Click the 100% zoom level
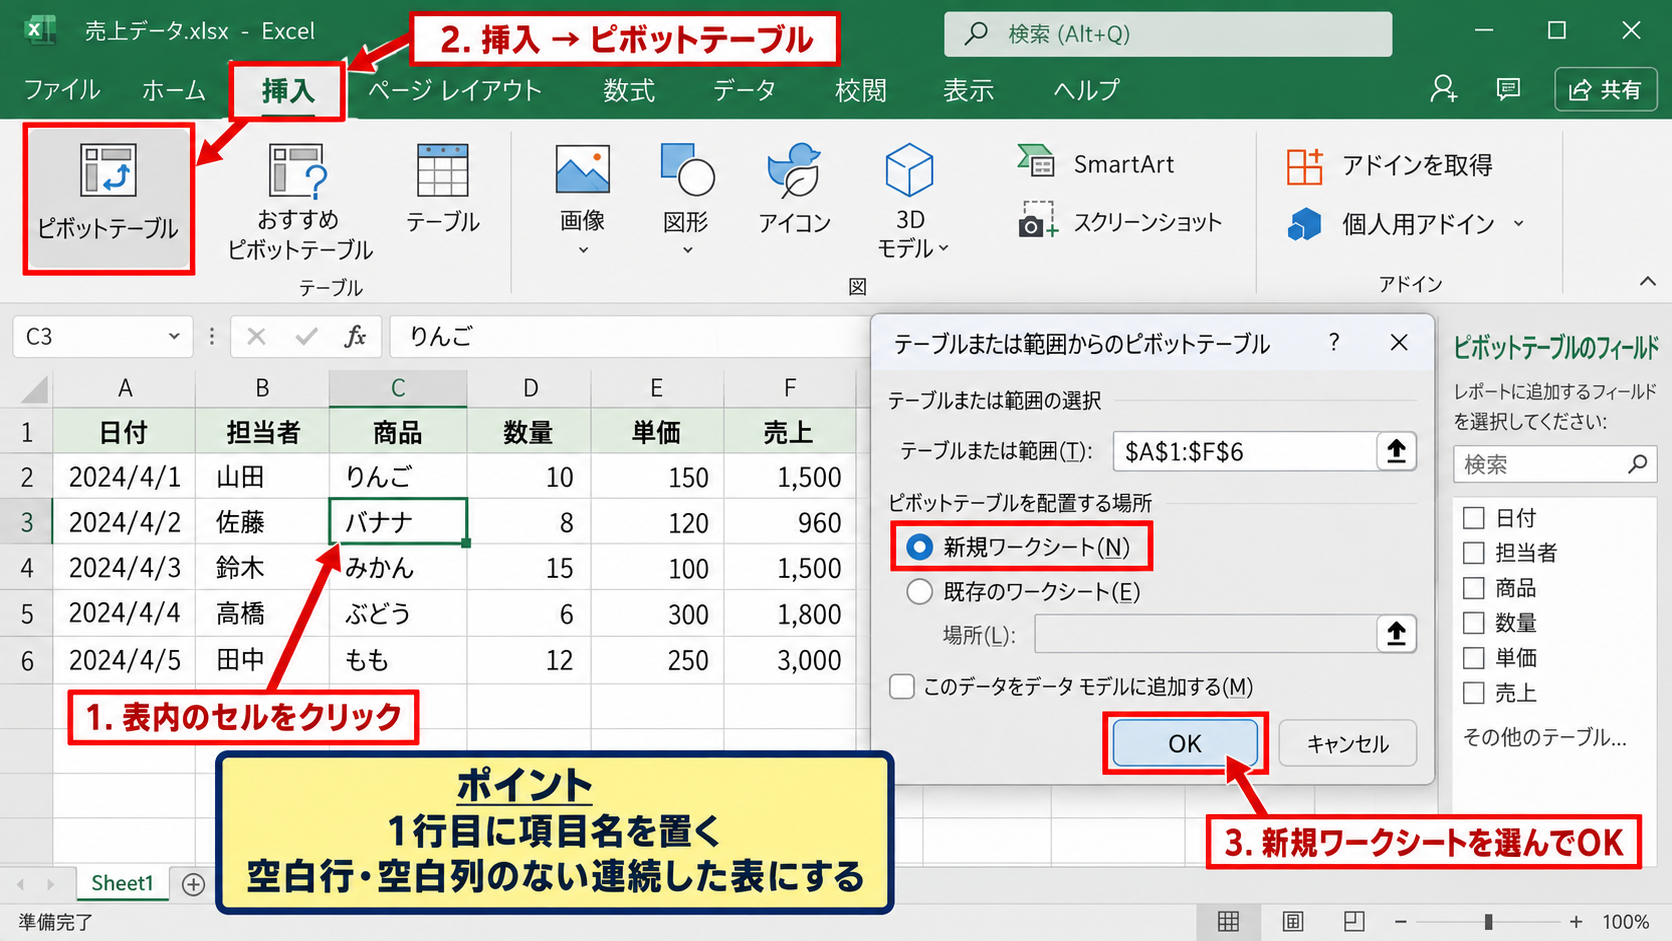This screenshot has width=1672, height=941. pos(1626,921)
